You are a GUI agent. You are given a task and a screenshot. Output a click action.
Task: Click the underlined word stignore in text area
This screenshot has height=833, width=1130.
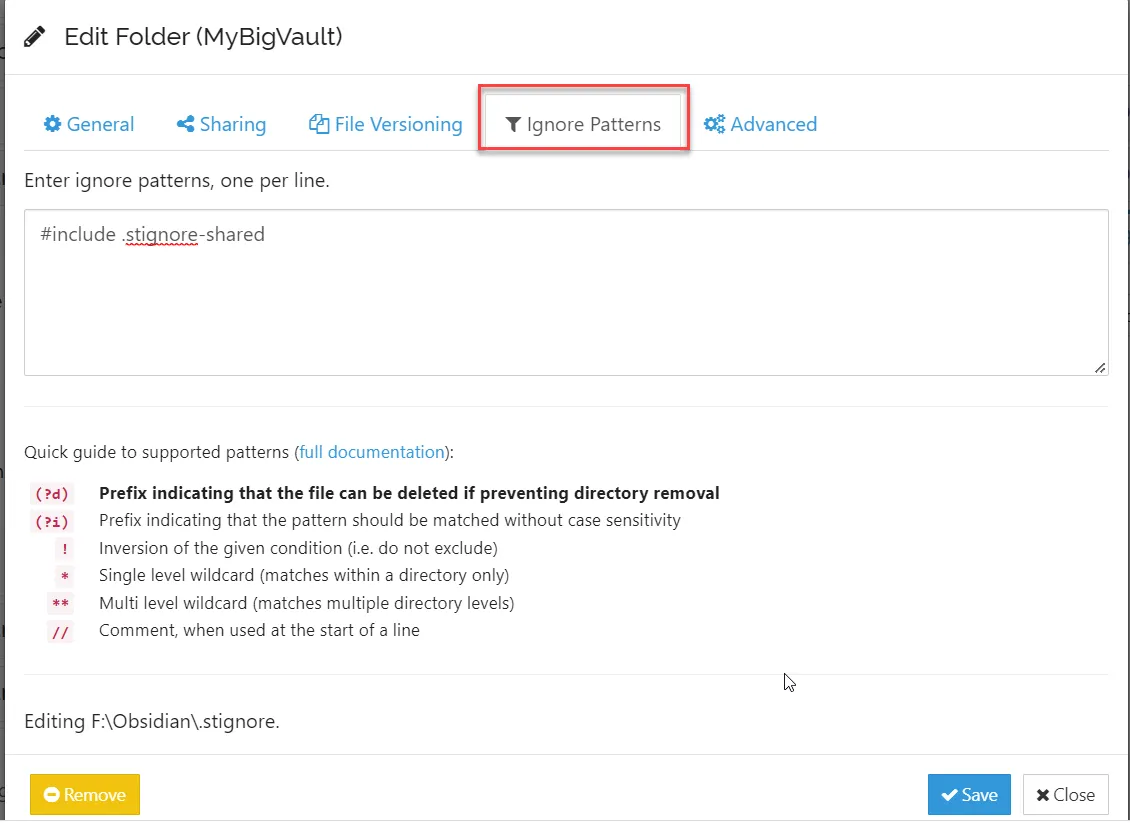pyautogui.click(x=162, y=236)
